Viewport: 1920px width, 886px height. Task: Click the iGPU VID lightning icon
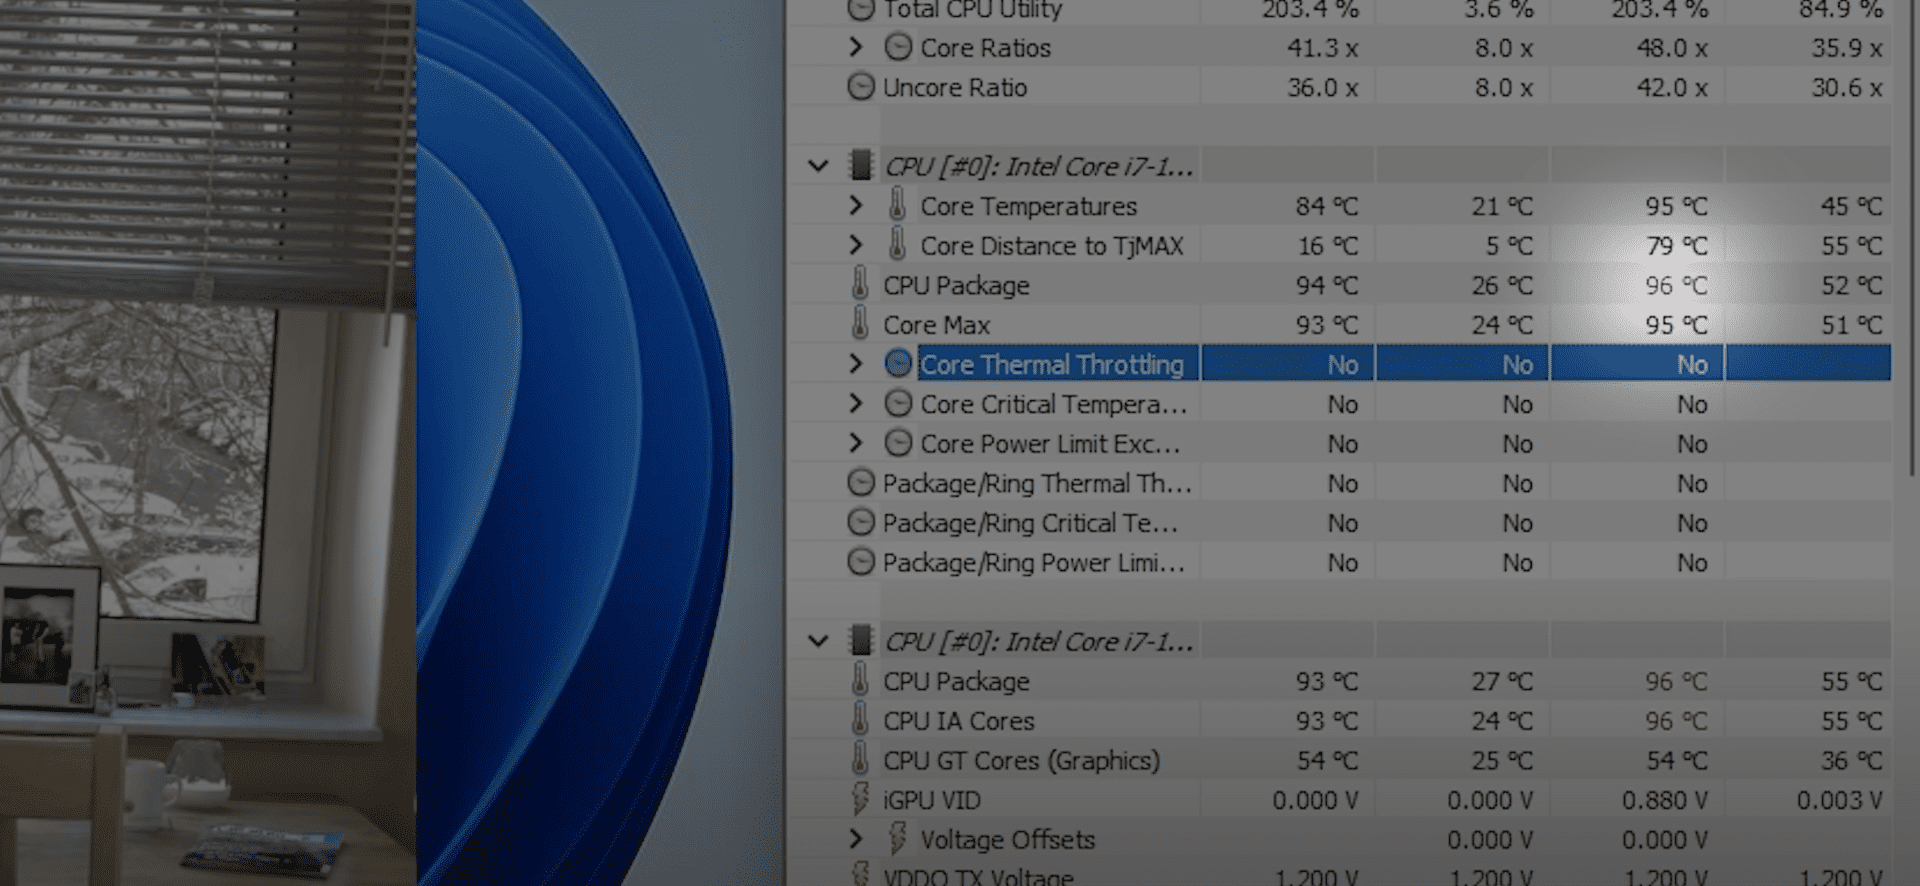(x=859, y=799)
